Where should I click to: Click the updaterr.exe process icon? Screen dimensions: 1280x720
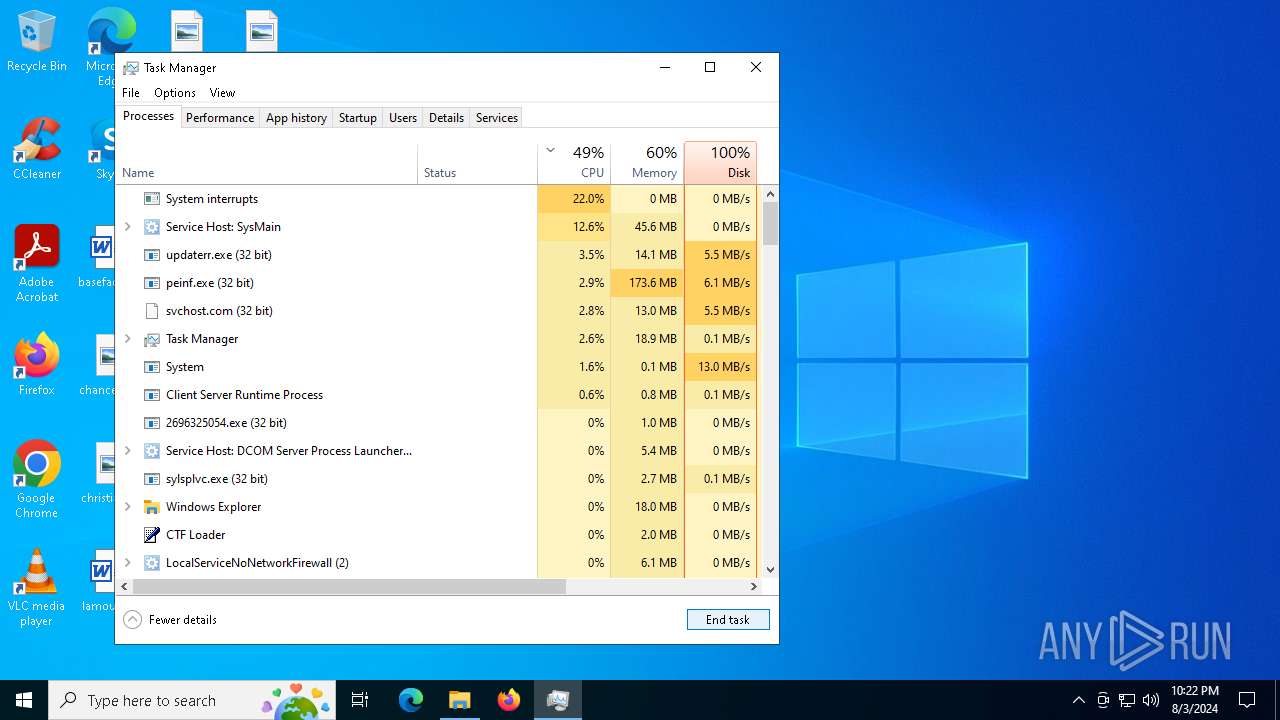pyautogui.click(x=152, y=255)
